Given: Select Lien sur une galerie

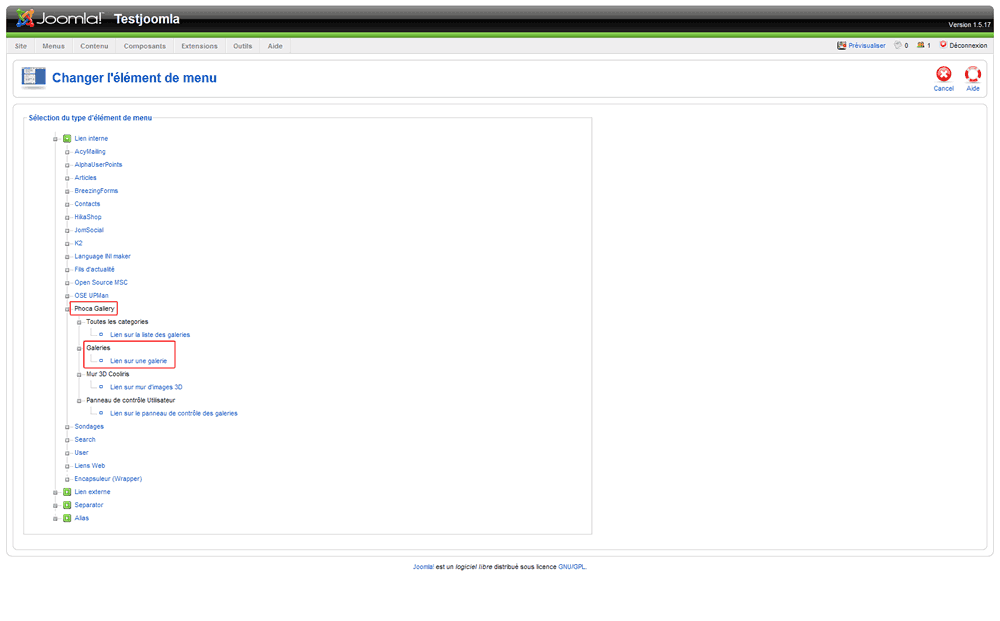Looking at the screenshot, I should 138,361.
